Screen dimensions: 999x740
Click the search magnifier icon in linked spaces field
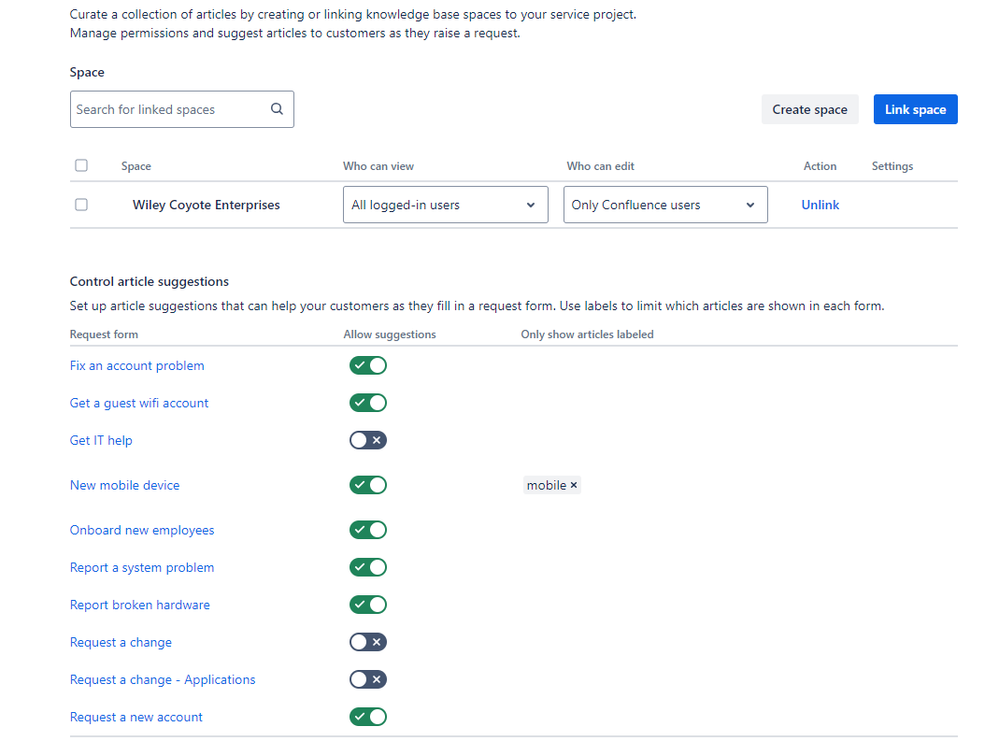277,110
